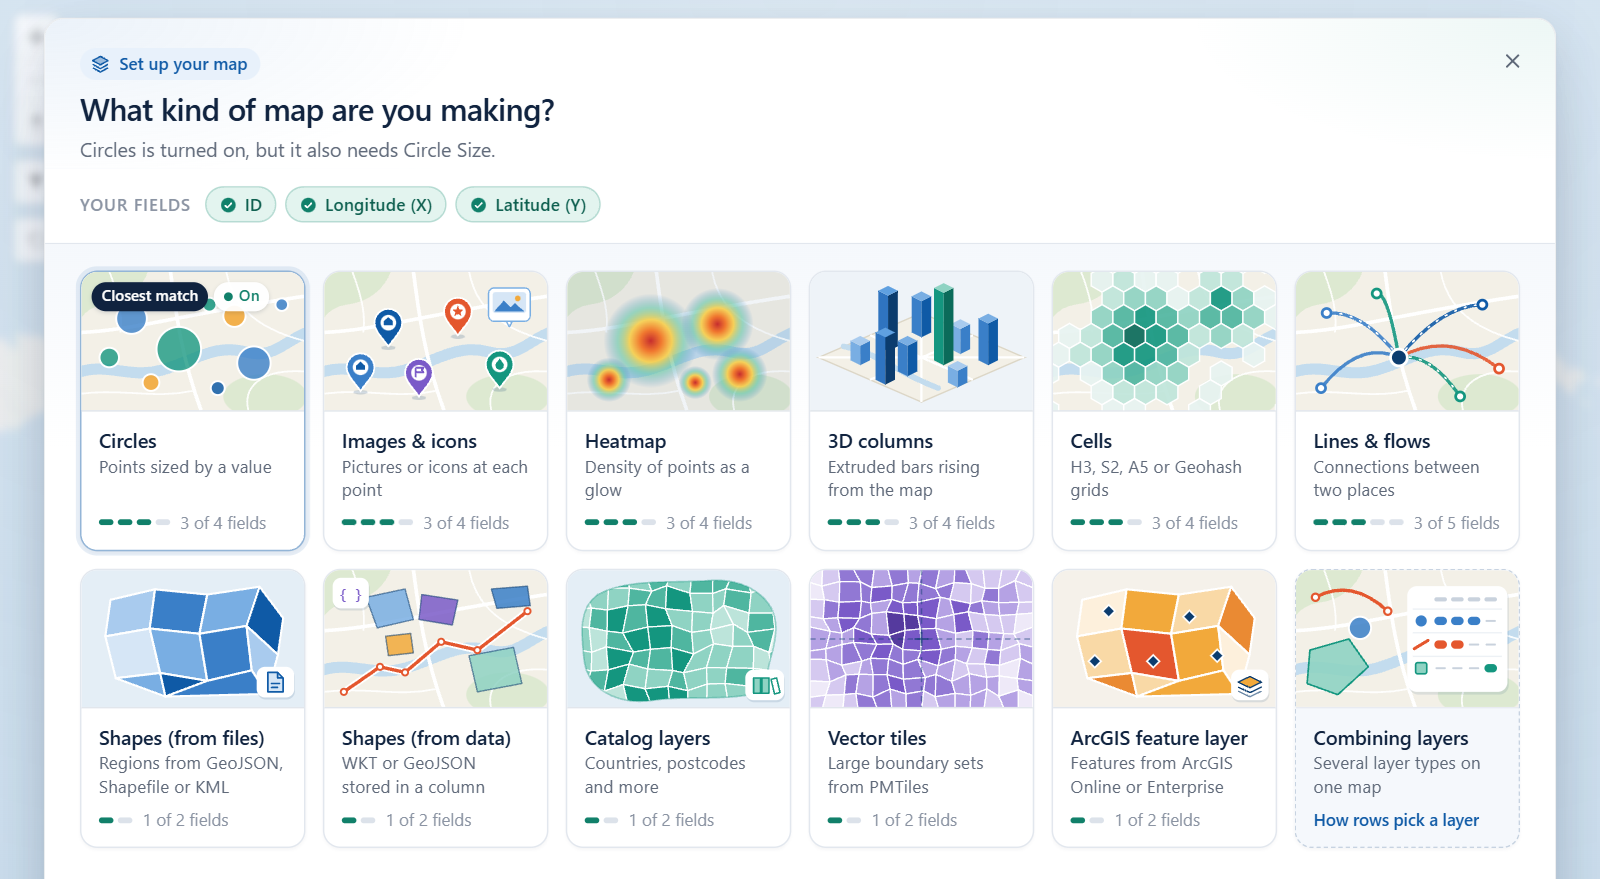Click the Circles 3 of 4 fields indicator
The width and height of the screenshot is (1600, 879).
point(183,523)
